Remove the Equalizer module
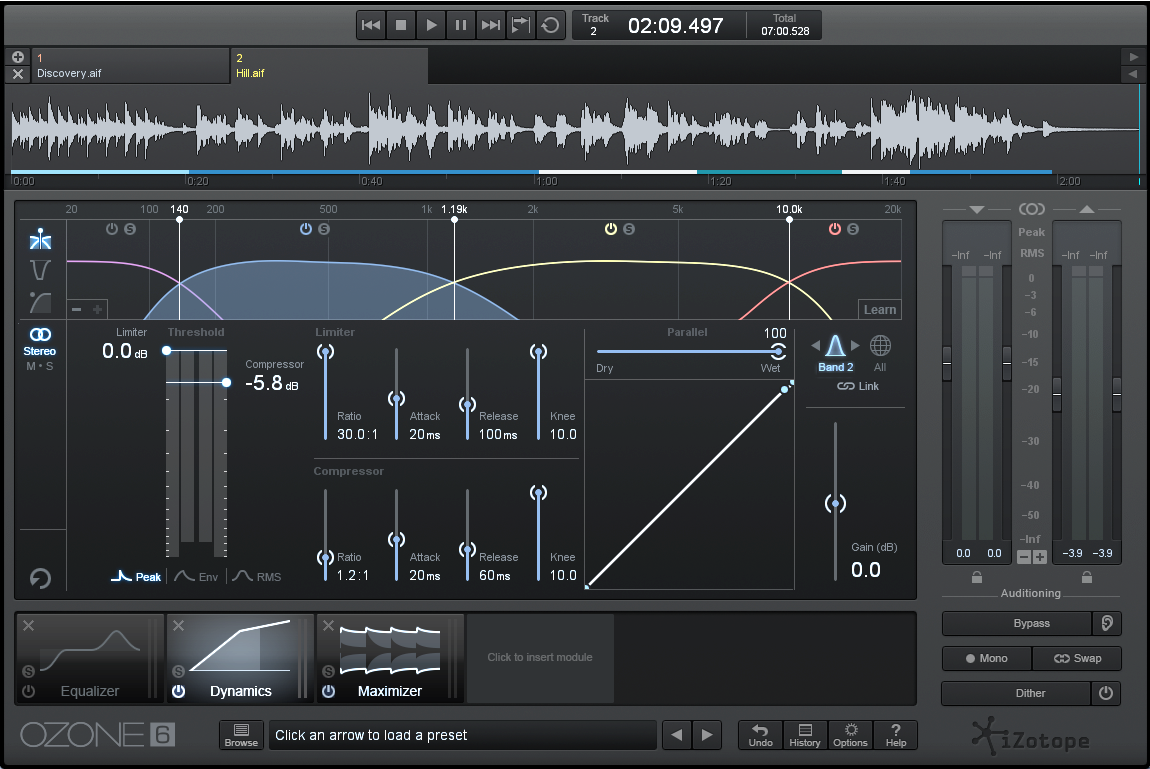The image size is (1150, 769). pyautogui.click(x=29, y=625)
